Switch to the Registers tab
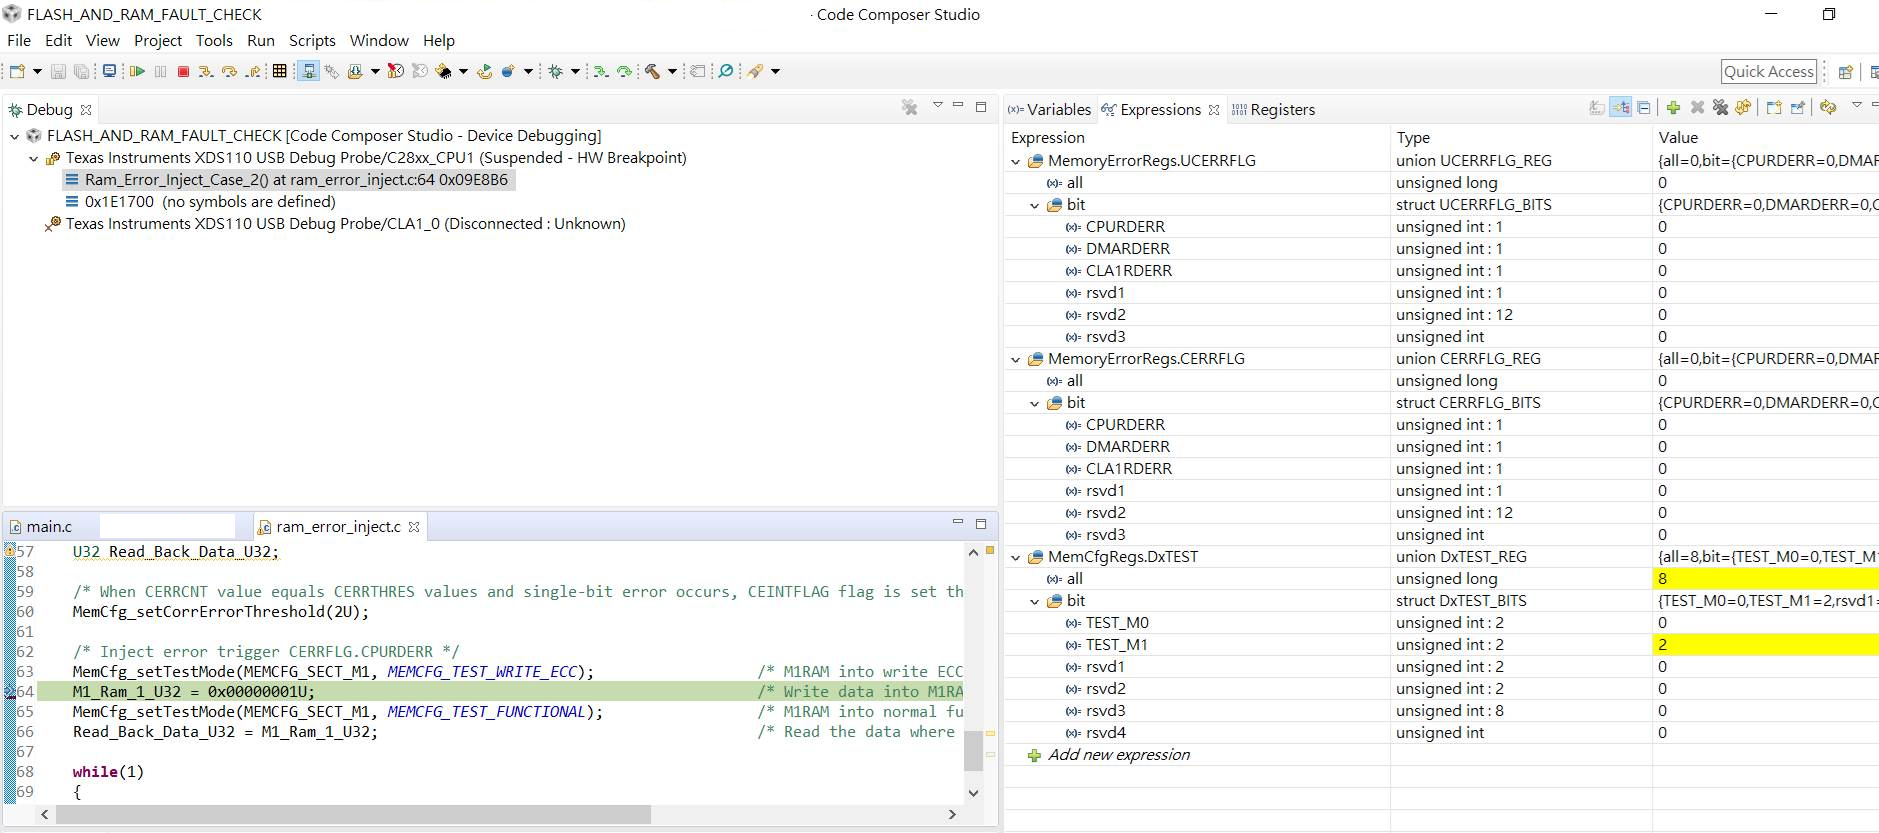1879x833 pixels. (x=1281, y=110)
